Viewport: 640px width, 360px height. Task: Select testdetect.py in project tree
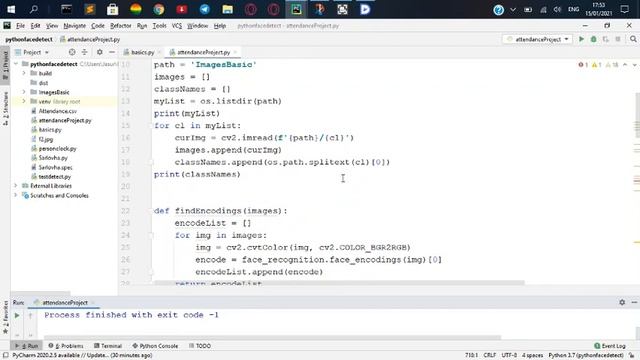55,177
